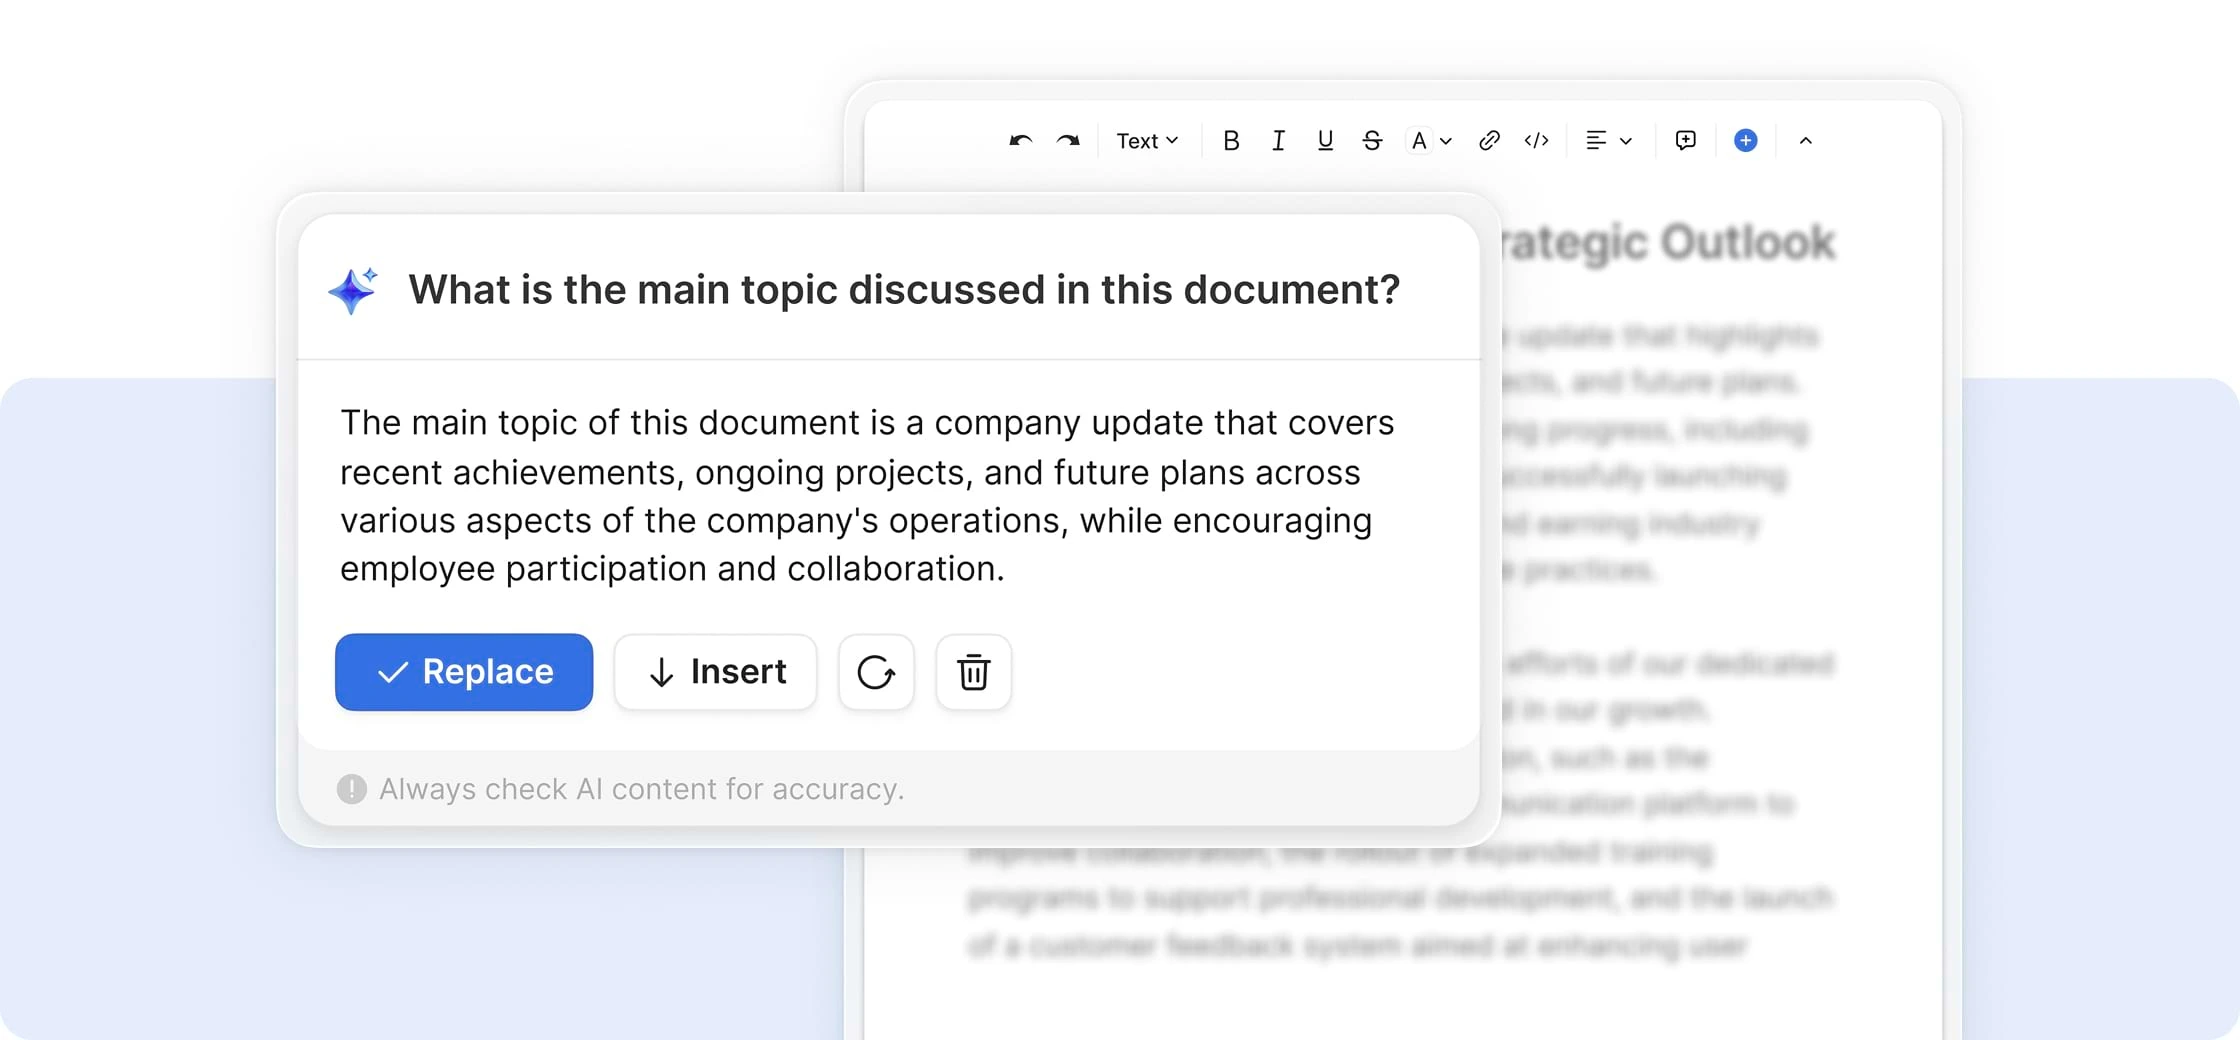Click the AI sparkle icon
The image size is (2240, 1040).
click(354, 290)
